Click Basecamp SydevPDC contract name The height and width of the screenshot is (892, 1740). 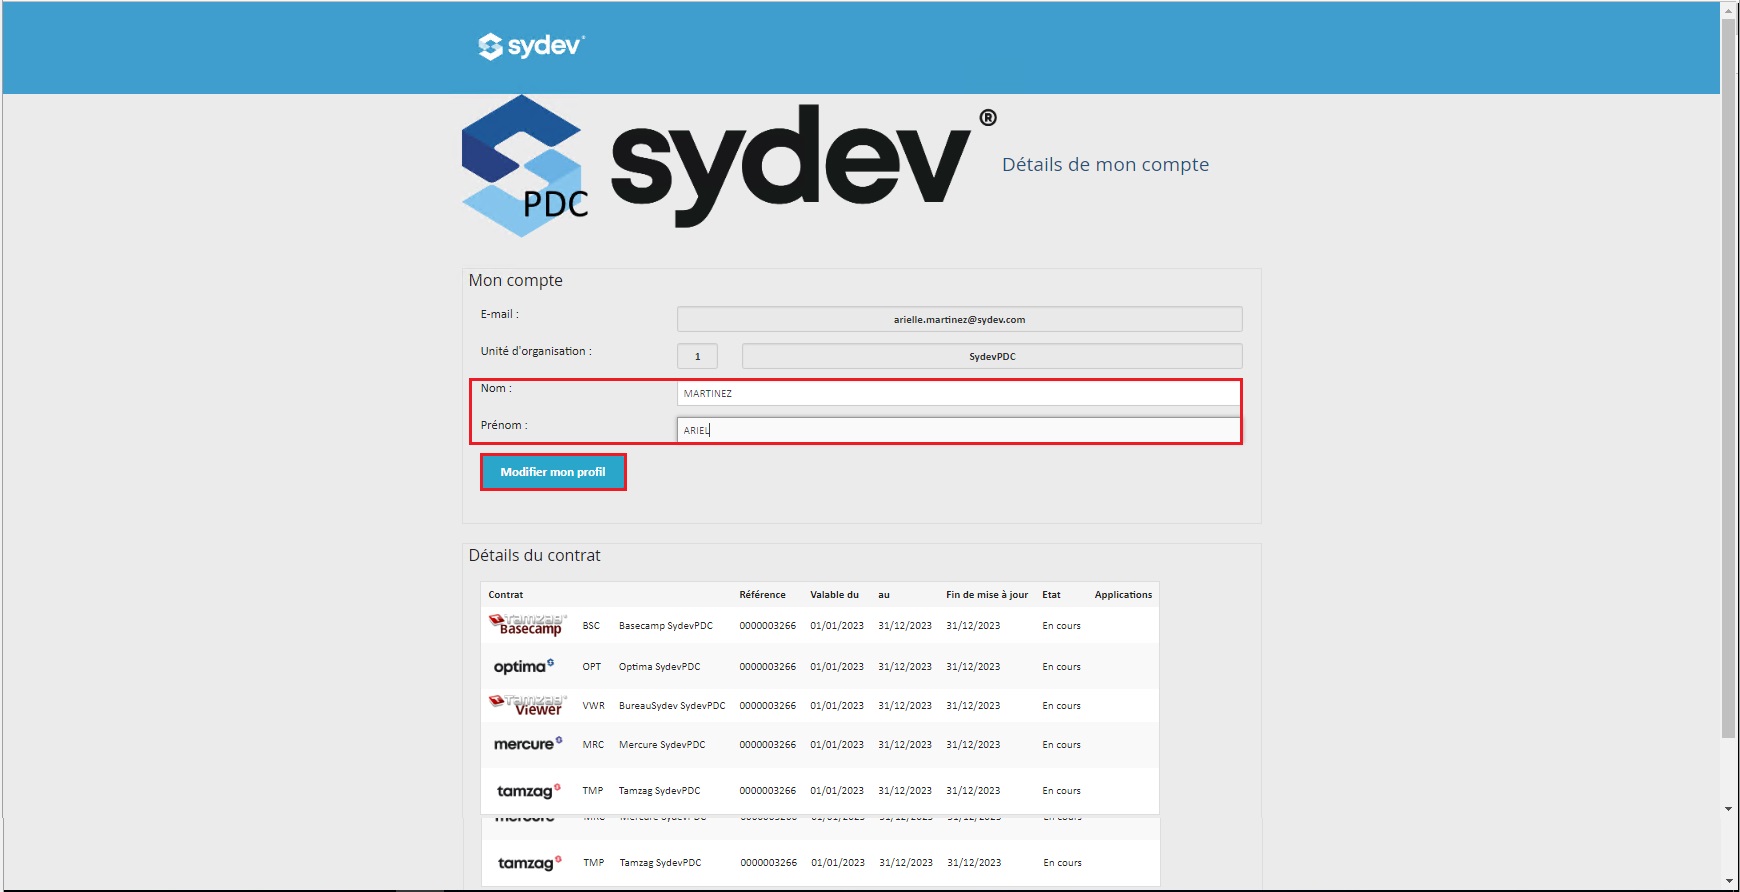666,626
